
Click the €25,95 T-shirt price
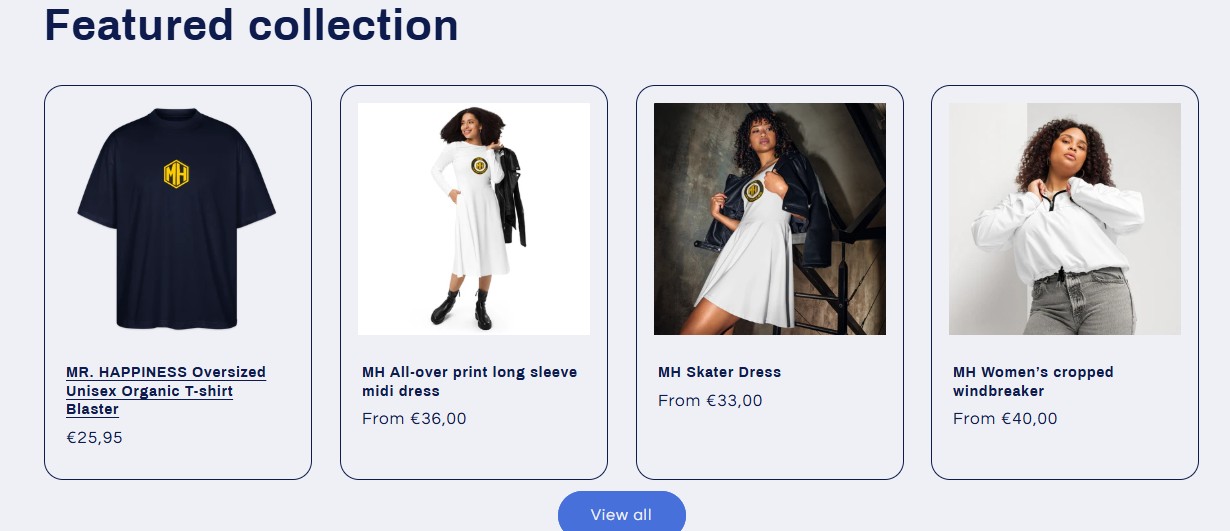click(94, 437)
